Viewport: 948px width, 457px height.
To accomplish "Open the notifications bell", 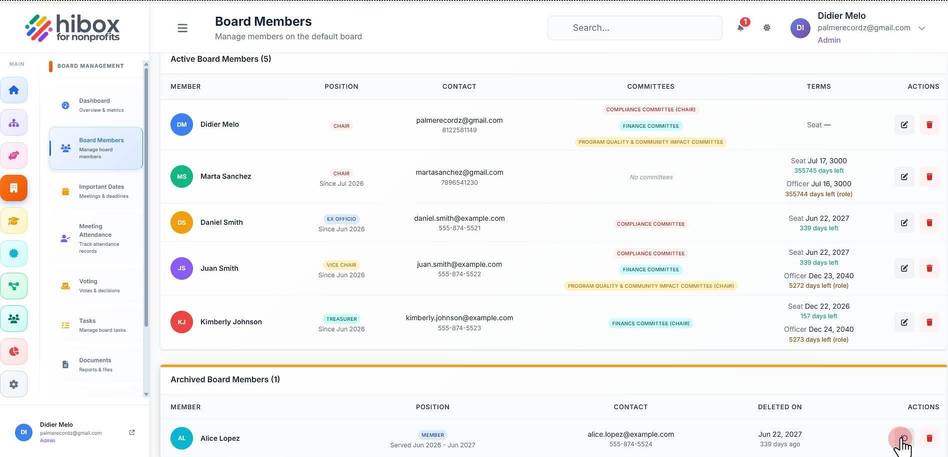I will tap(741, 27).
